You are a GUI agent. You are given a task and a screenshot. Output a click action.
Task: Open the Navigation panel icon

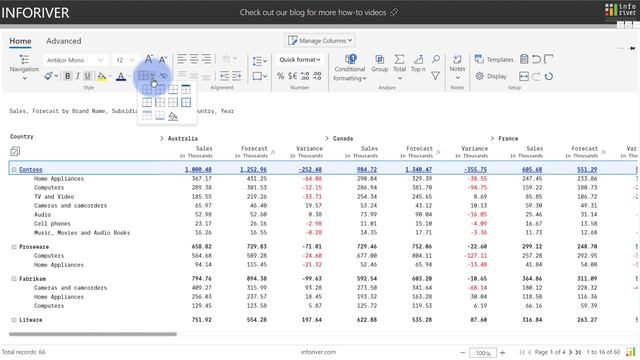point(24,59)
